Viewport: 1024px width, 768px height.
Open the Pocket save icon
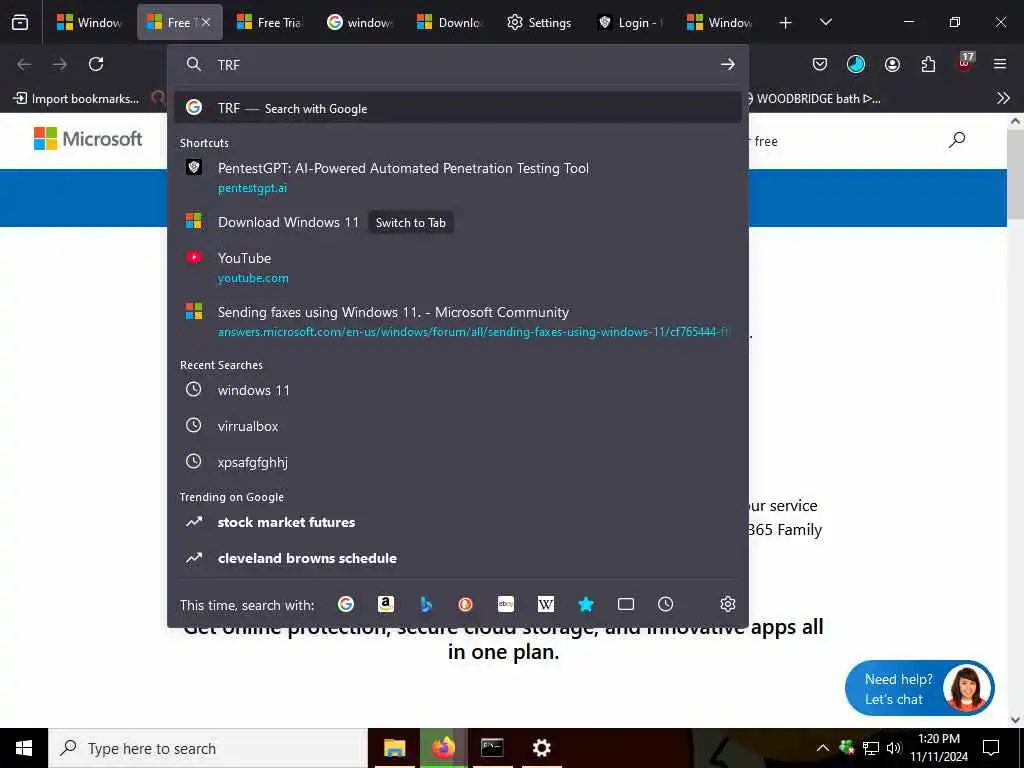click(x=820, y=64)
